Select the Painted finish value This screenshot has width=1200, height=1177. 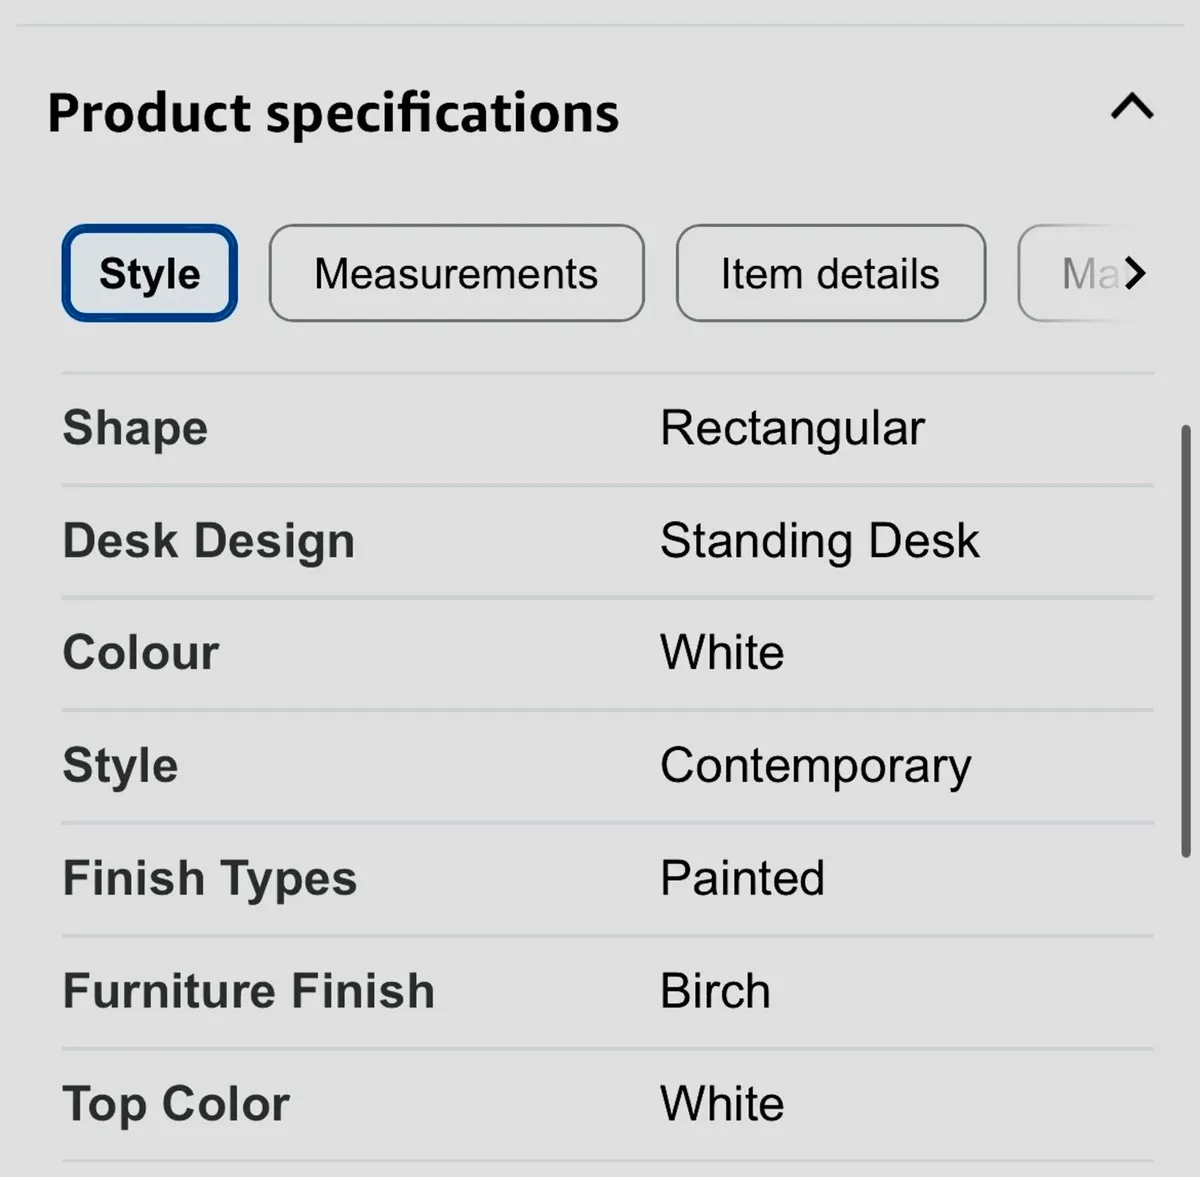coord(742,878)
